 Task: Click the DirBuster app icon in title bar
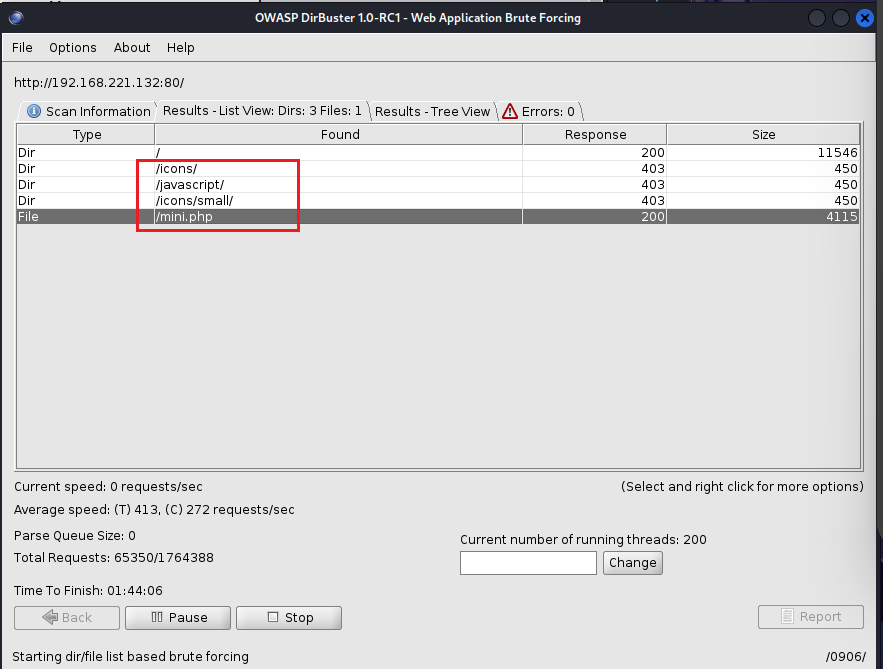click(16, 18)
